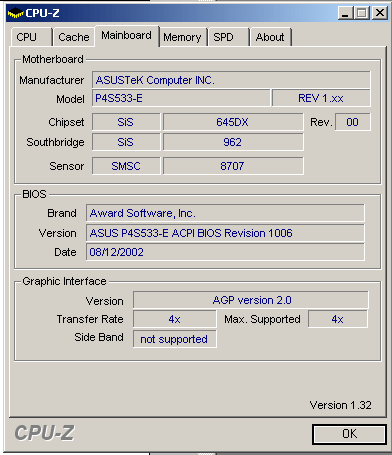The height and width of the screenshot is (455, 392).
Task: Click the Version 1.32 text
Action: click(340, 405)
